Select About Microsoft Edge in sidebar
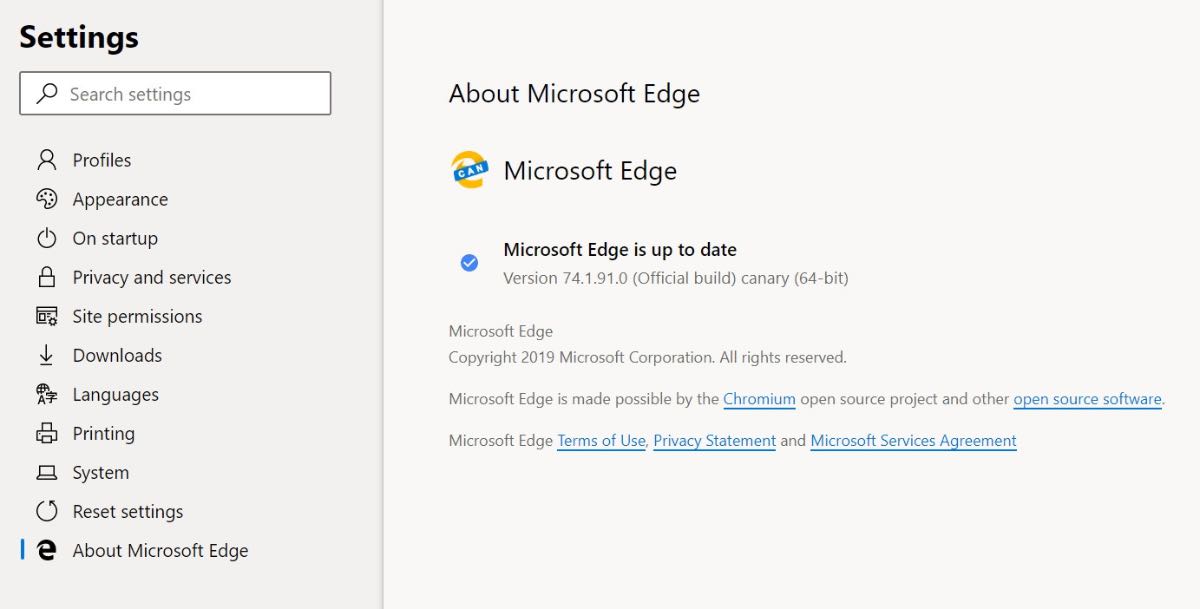This screenshot has height=609, width=1200. 160,550
